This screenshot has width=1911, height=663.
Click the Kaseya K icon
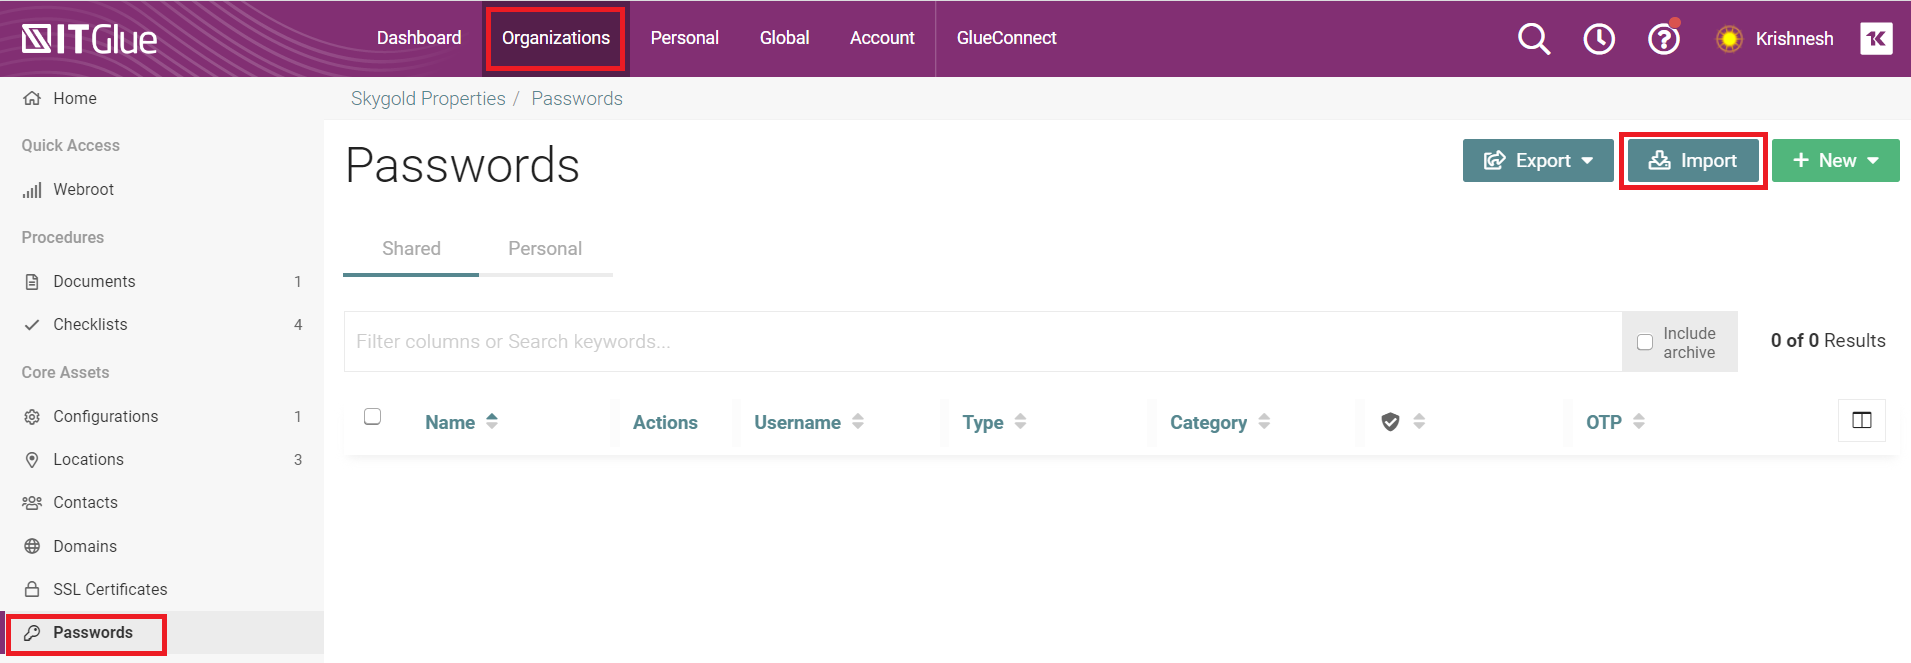click(x=1876, y=39)
